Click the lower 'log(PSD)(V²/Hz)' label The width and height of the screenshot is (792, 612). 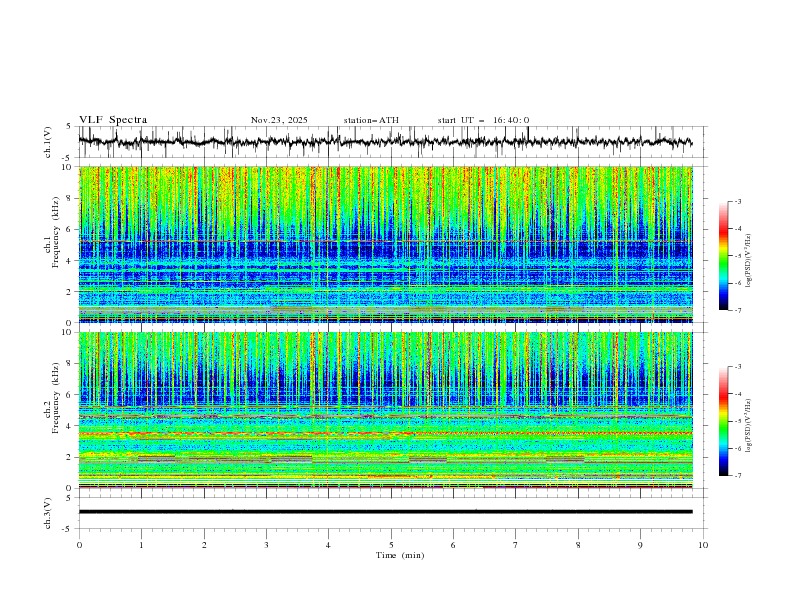click(x=749, y=426)
